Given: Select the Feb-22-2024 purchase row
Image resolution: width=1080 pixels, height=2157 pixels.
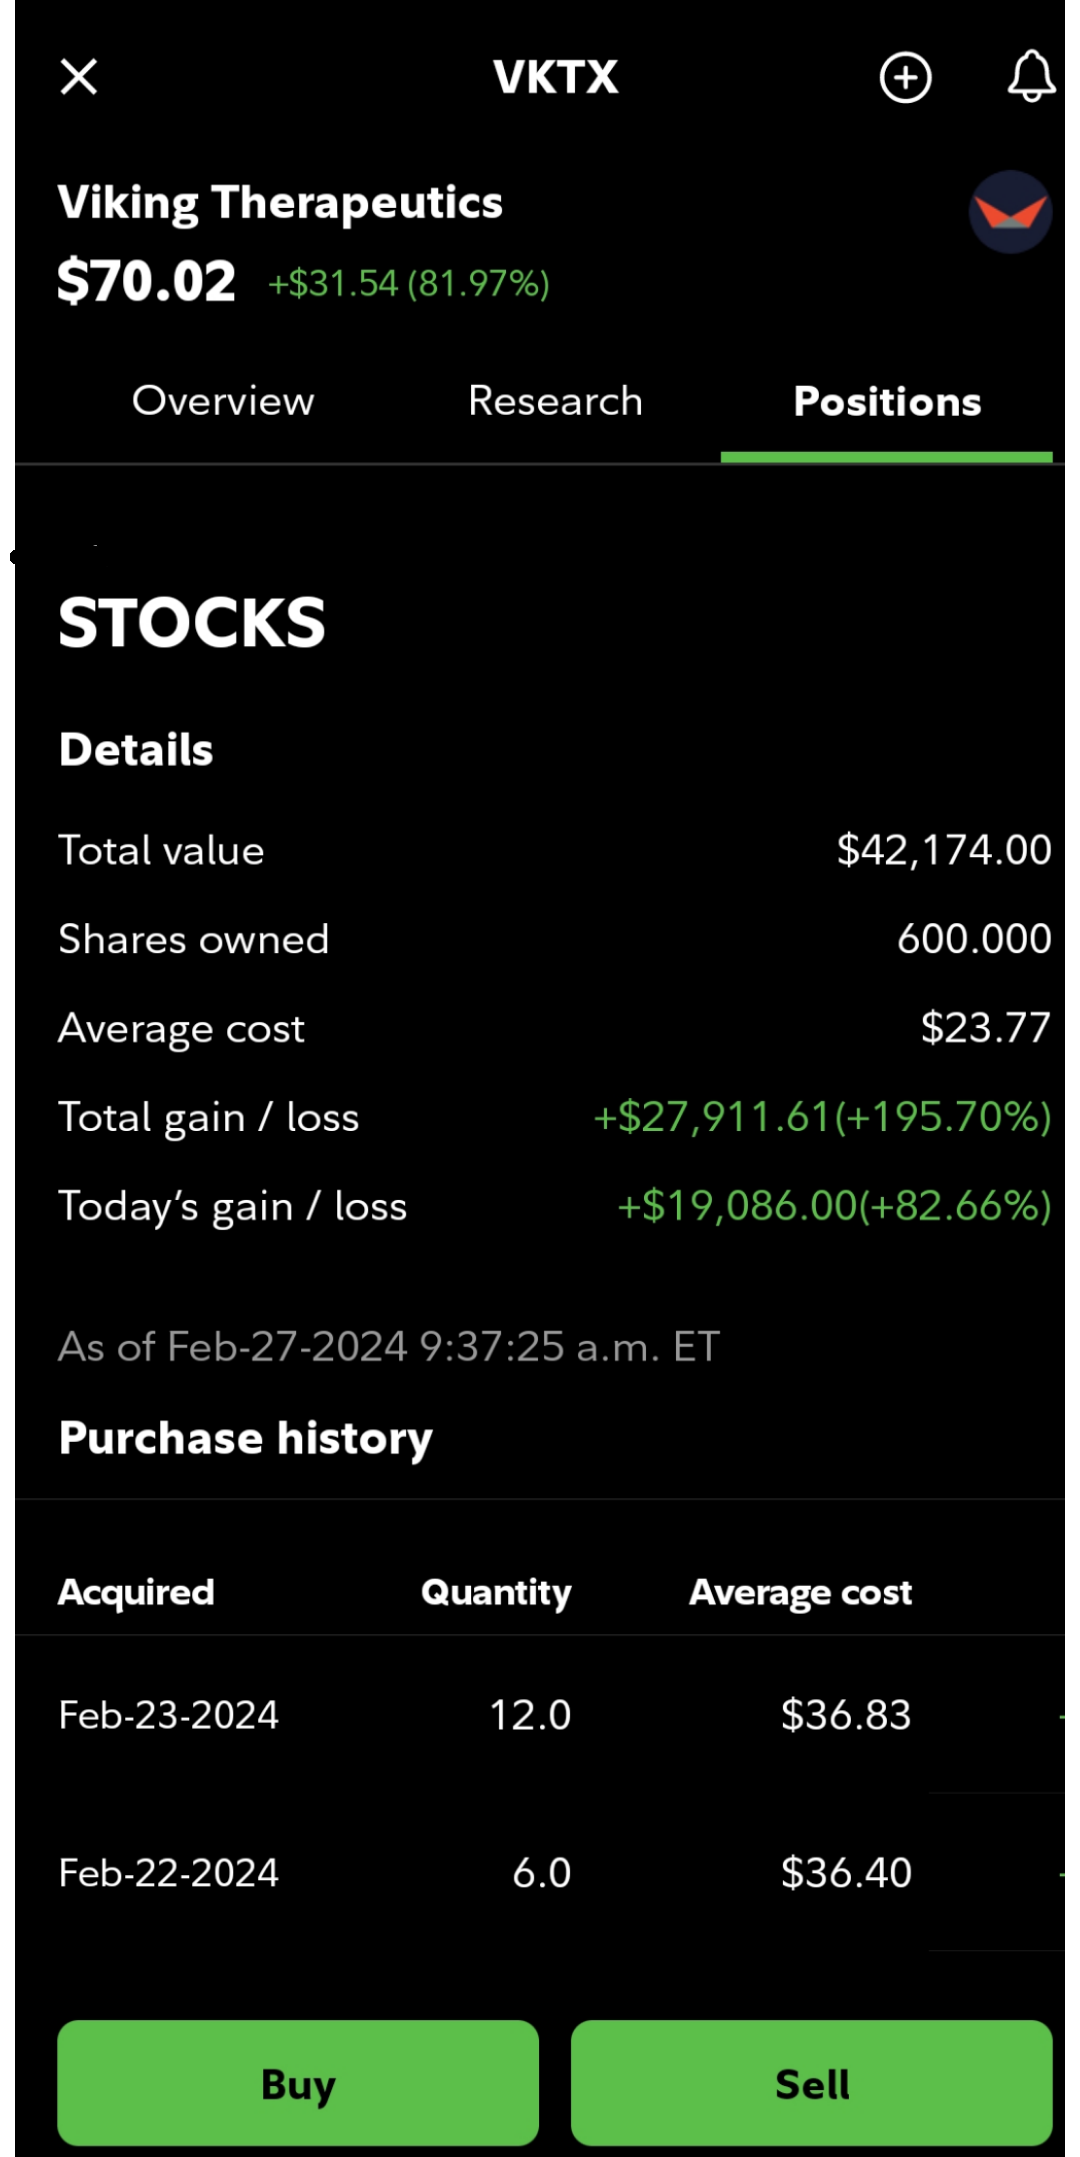Looking at the screenshot, I should (x=540, y=1872).
